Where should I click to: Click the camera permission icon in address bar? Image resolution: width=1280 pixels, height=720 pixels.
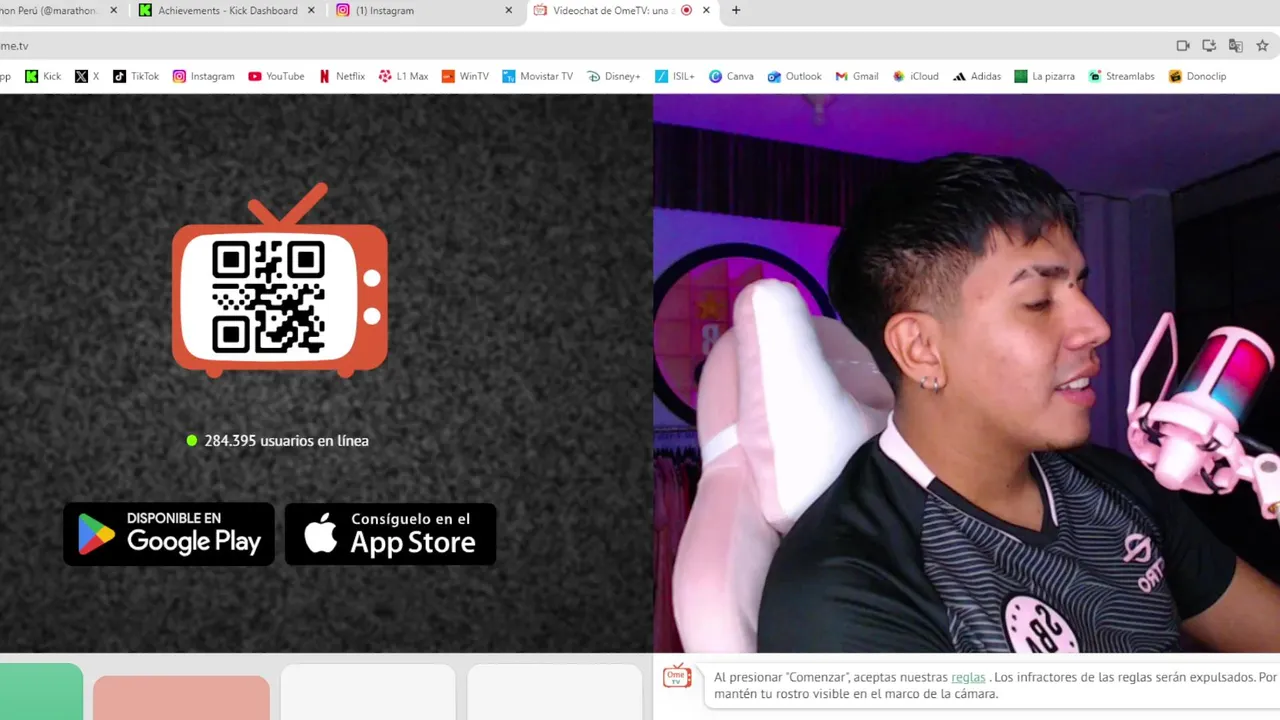tap(1183, 46)
